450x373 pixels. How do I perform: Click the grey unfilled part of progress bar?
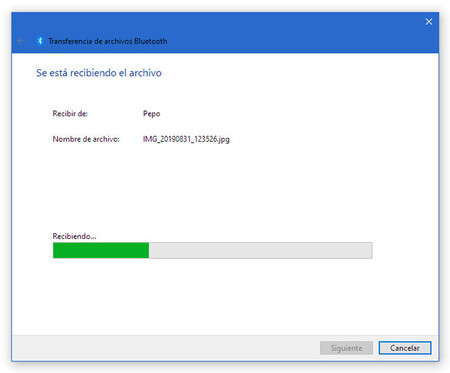[x=260, y=250]
